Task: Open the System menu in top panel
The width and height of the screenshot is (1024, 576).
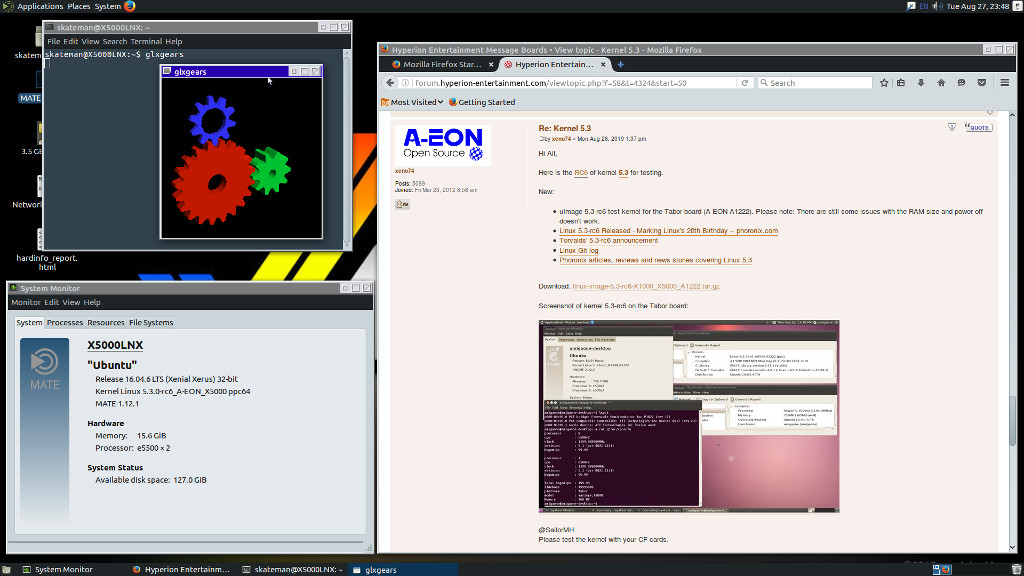Action: [x=108, y=6]
